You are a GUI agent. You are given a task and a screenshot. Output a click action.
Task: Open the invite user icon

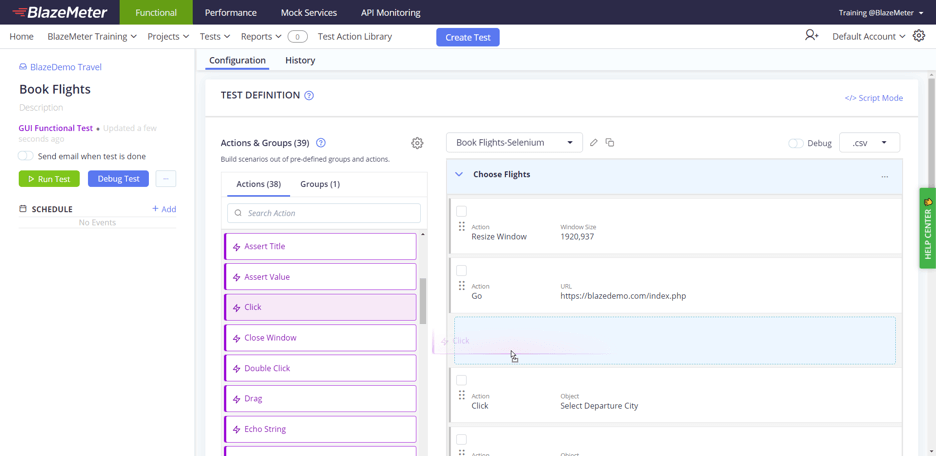click(811, 36)
